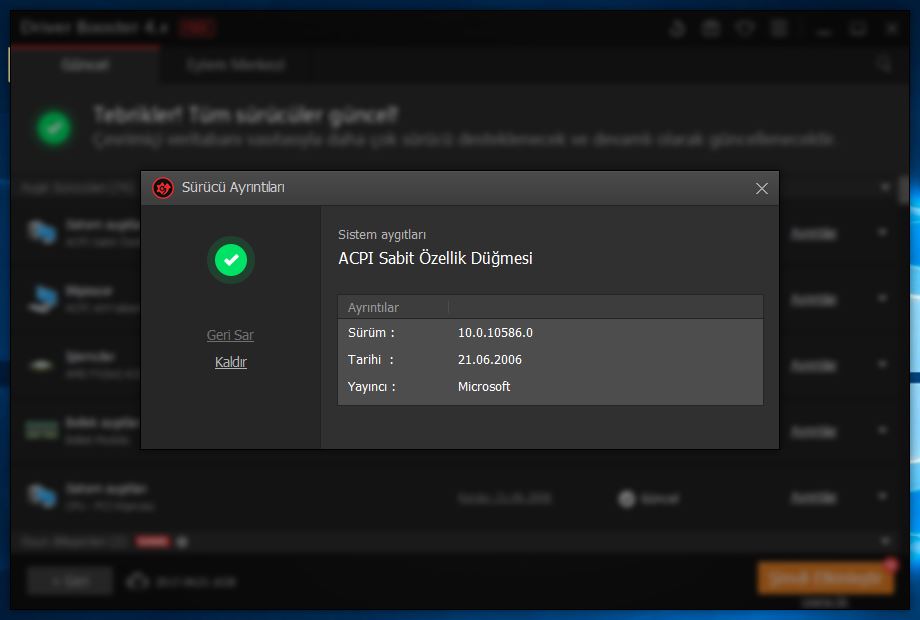Click the Sürücü Ayrıntıları dialog title text
Image resolution: width=920 pixels, height=620 pixels.
pyautogui.click(x=233, y=187)
